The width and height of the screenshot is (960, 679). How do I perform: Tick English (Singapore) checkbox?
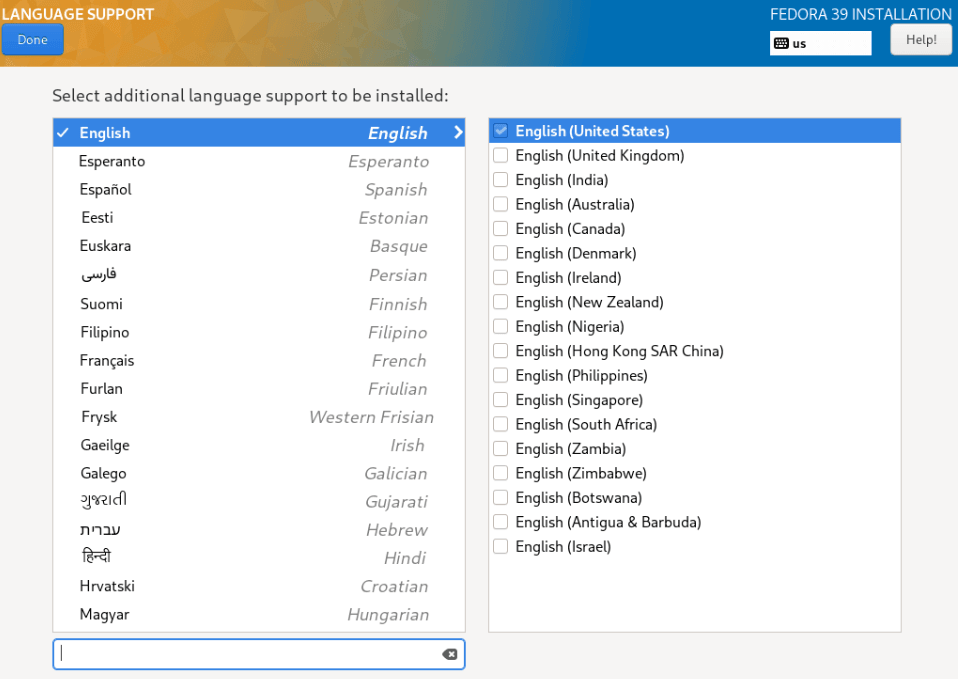[x=501, y=400]
